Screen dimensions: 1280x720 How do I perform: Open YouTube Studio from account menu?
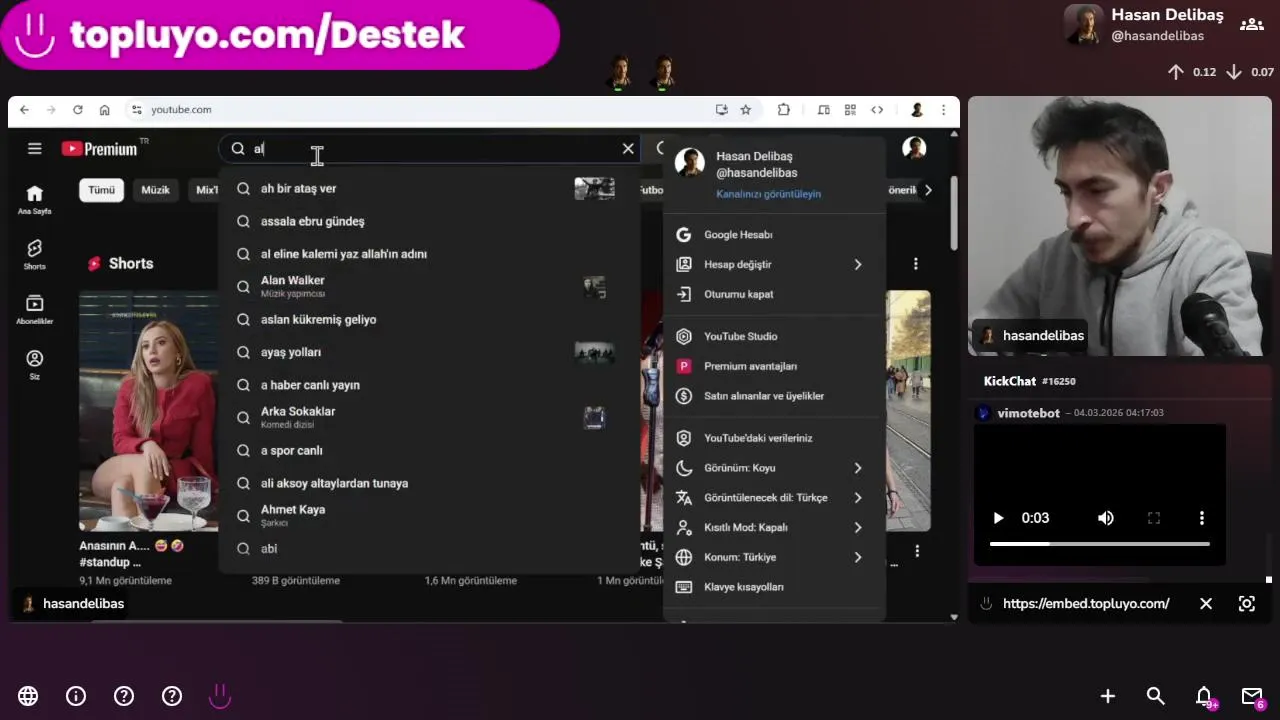pos(774,336)
